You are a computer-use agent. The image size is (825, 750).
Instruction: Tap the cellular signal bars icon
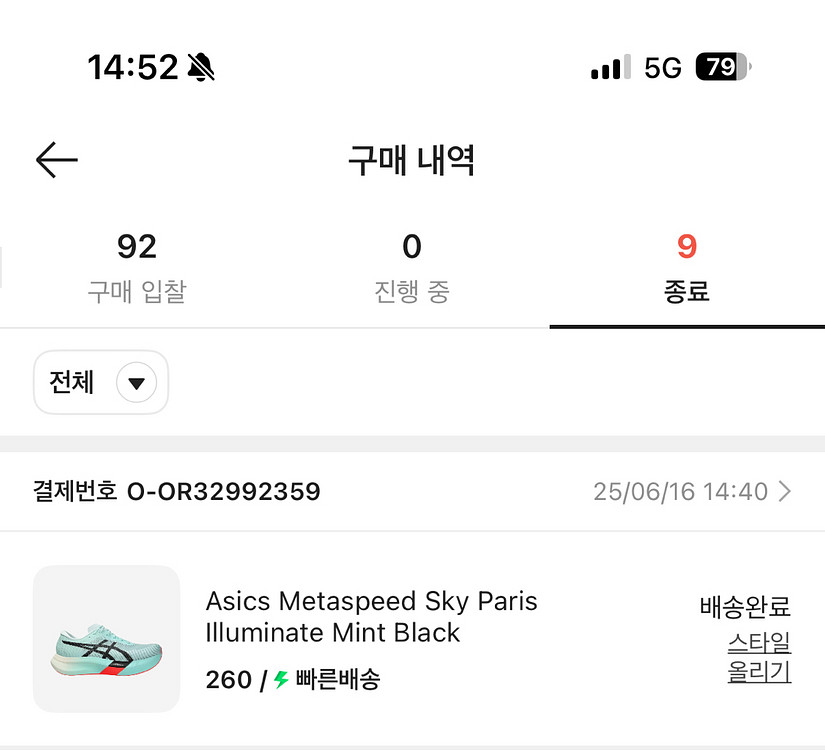tap(610, 68)
